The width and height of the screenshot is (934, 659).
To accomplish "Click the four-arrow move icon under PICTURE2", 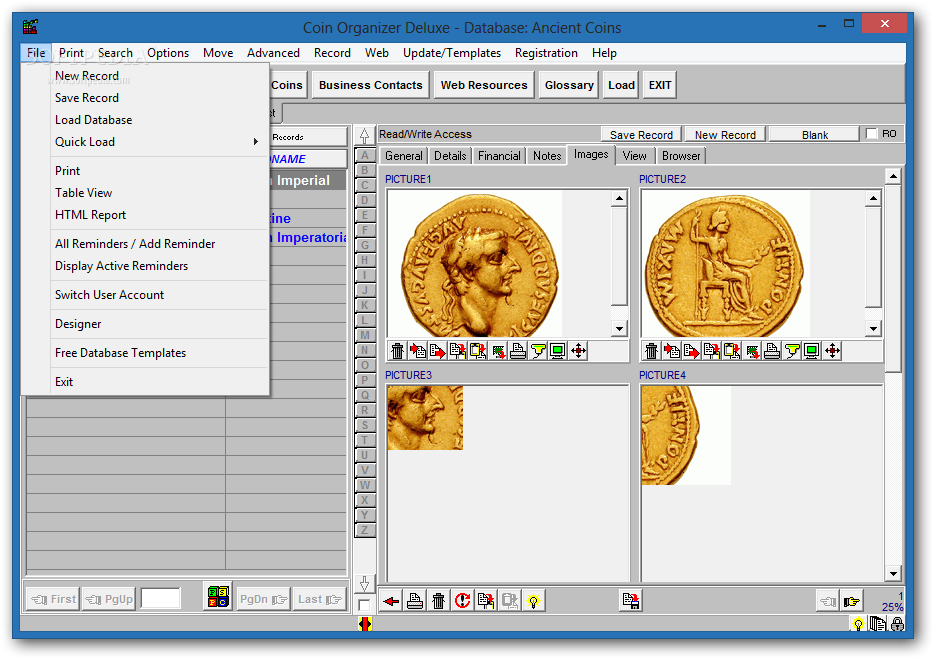I will tap(832, 351).
